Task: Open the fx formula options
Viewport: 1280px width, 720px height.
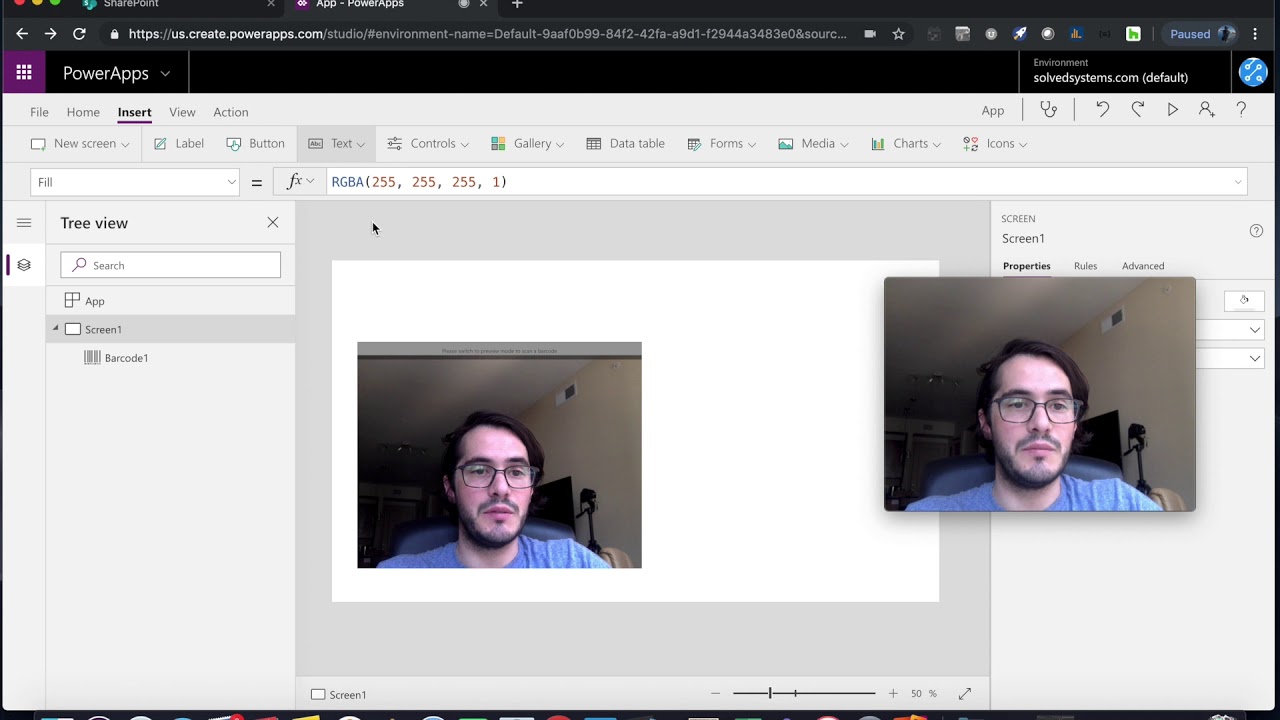Action: 300,182
